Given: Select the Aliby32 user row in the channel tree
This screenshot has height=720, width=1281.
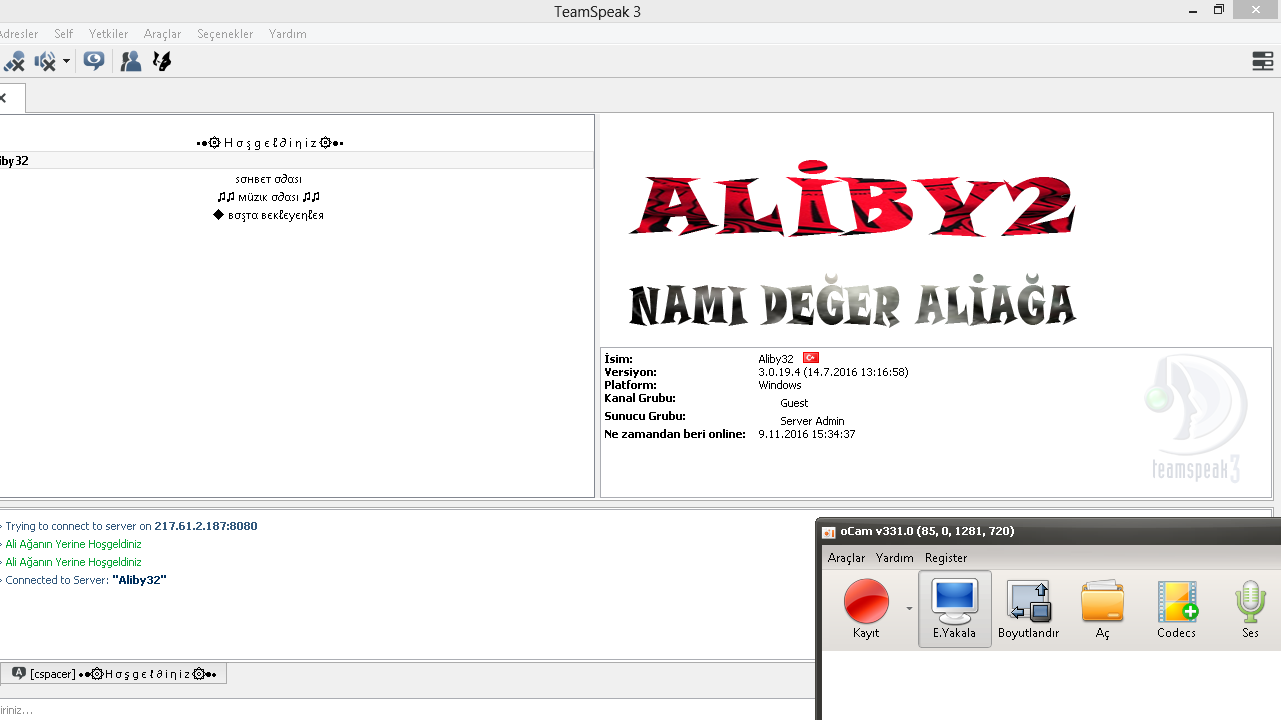Looking at the screenshot, I should click(297, 160).
